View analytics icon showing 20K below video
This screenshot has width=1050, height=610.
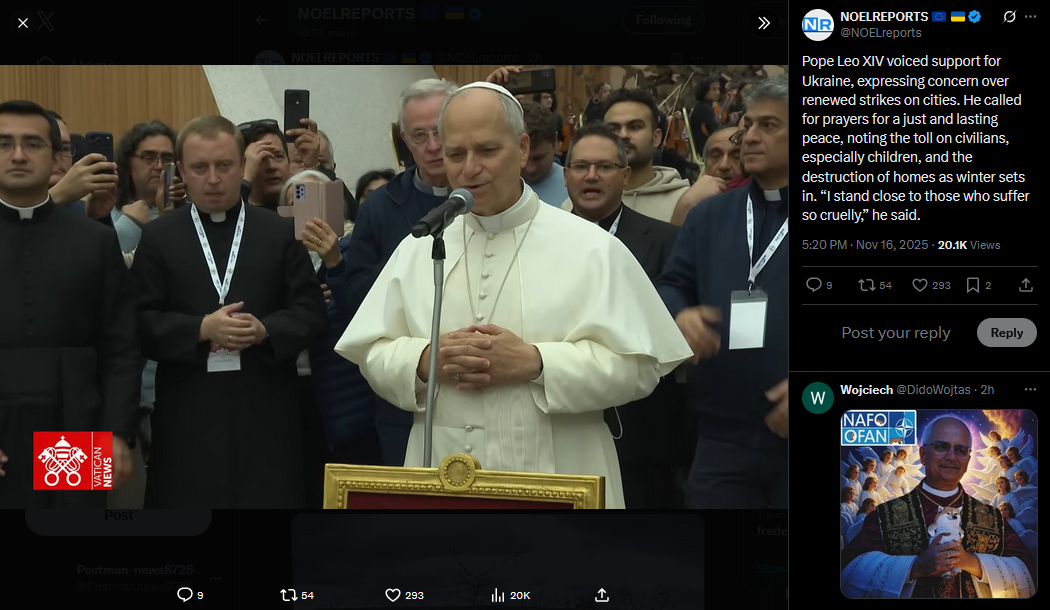[x=498, y=595]
